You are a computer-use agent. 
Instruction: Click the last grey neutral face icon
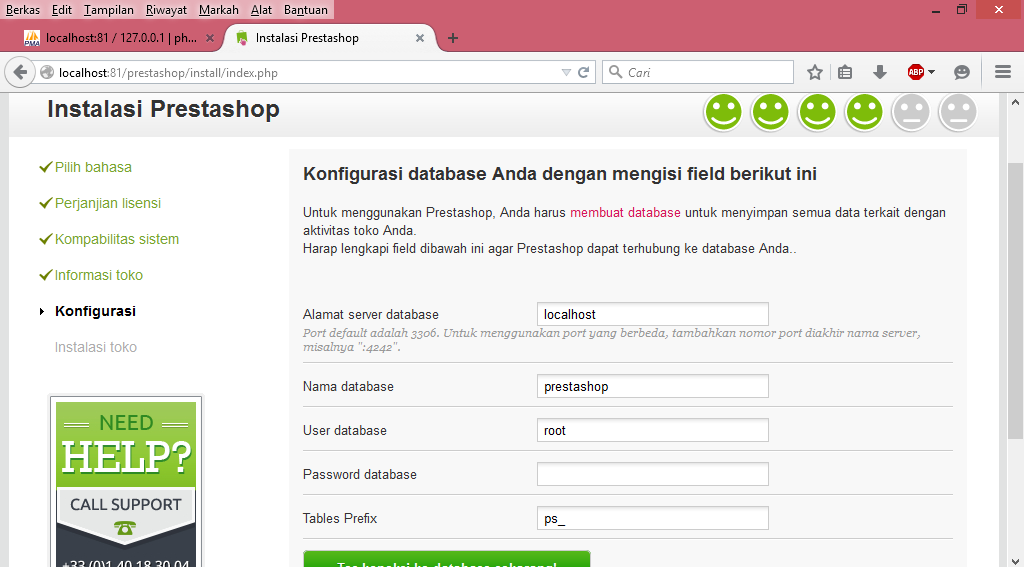(957, 112)
